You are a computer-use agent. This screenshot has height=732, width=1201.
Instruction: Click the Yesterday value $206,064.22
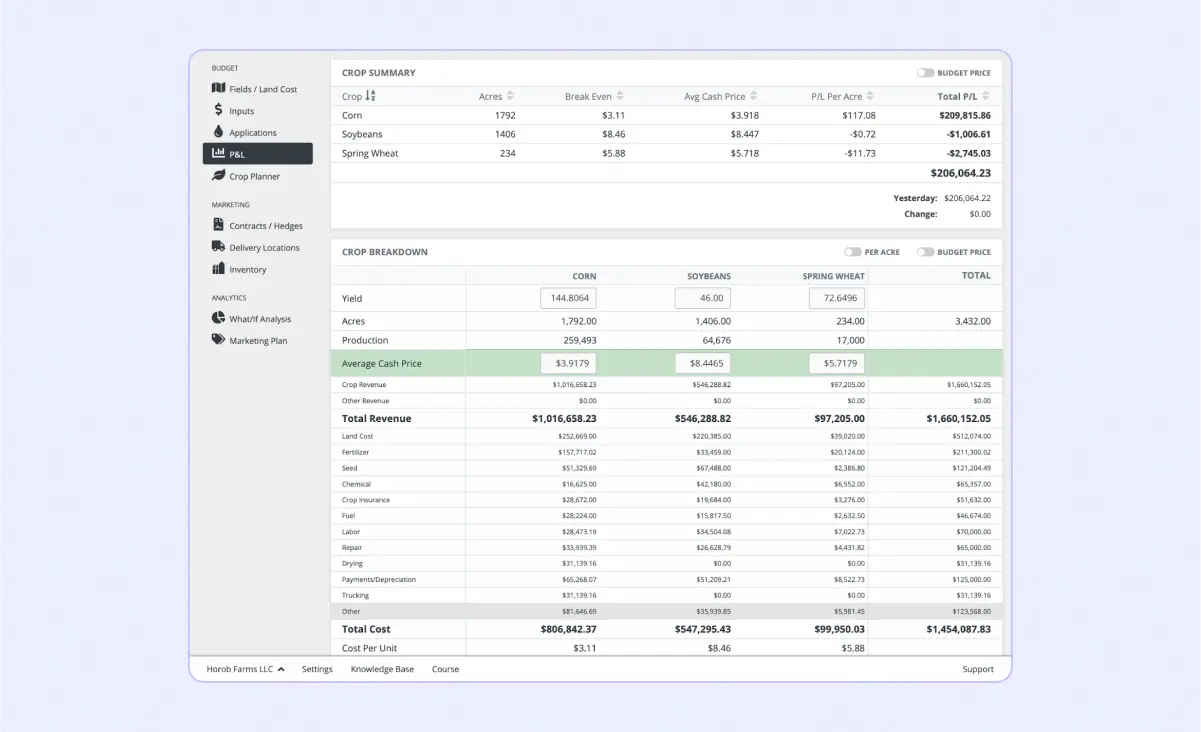click(x=967, y=198)
